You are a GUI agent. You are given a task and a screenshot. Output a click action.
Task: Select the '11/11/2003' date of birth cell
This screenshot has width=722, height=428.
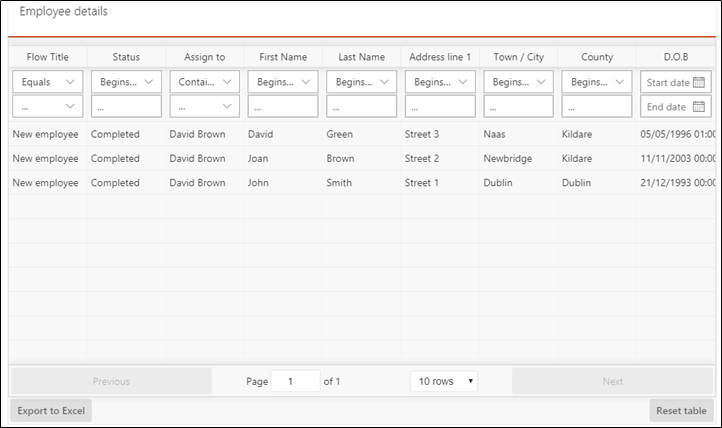pyautogui.click(x=678, y=158)
